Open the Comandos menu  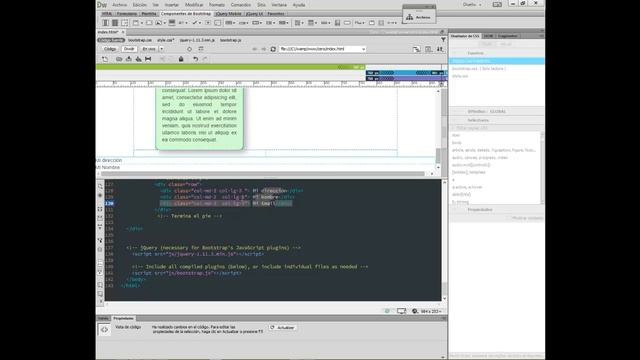241,5
